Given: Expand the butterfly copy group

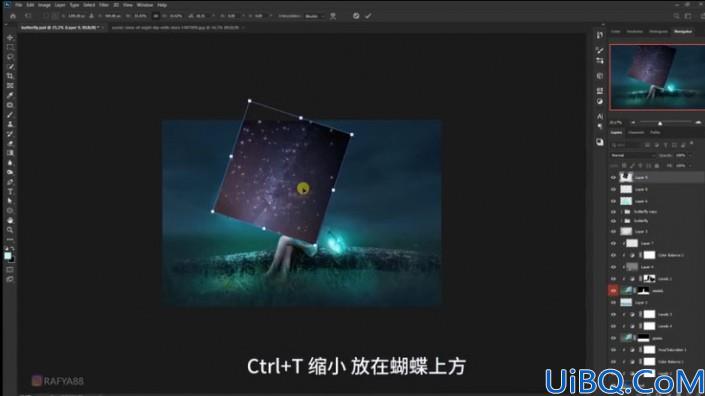Looking at the screenshot, I should coord(622,211).
